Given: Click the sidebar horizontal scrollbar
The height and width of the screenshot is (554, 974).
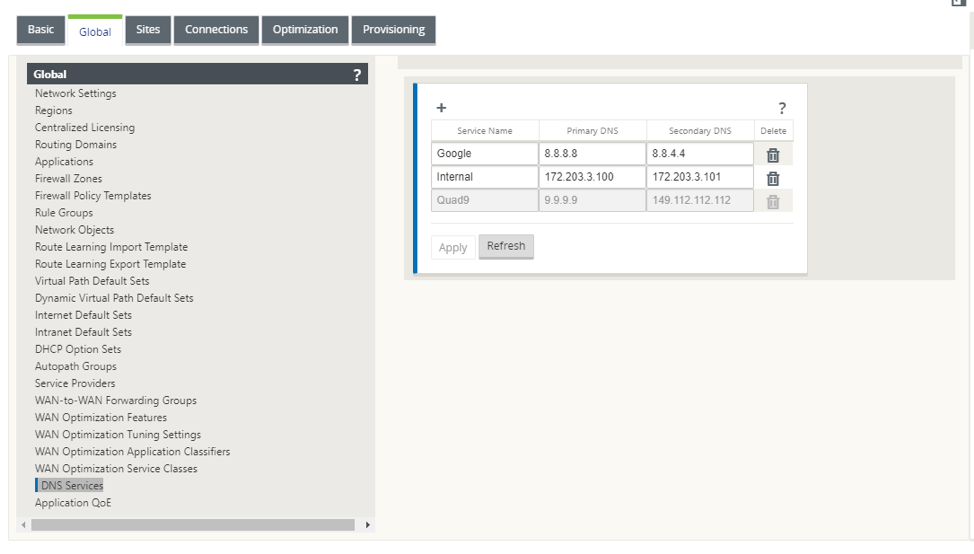Looking at the screenshot, I should (x=193, y=525).
